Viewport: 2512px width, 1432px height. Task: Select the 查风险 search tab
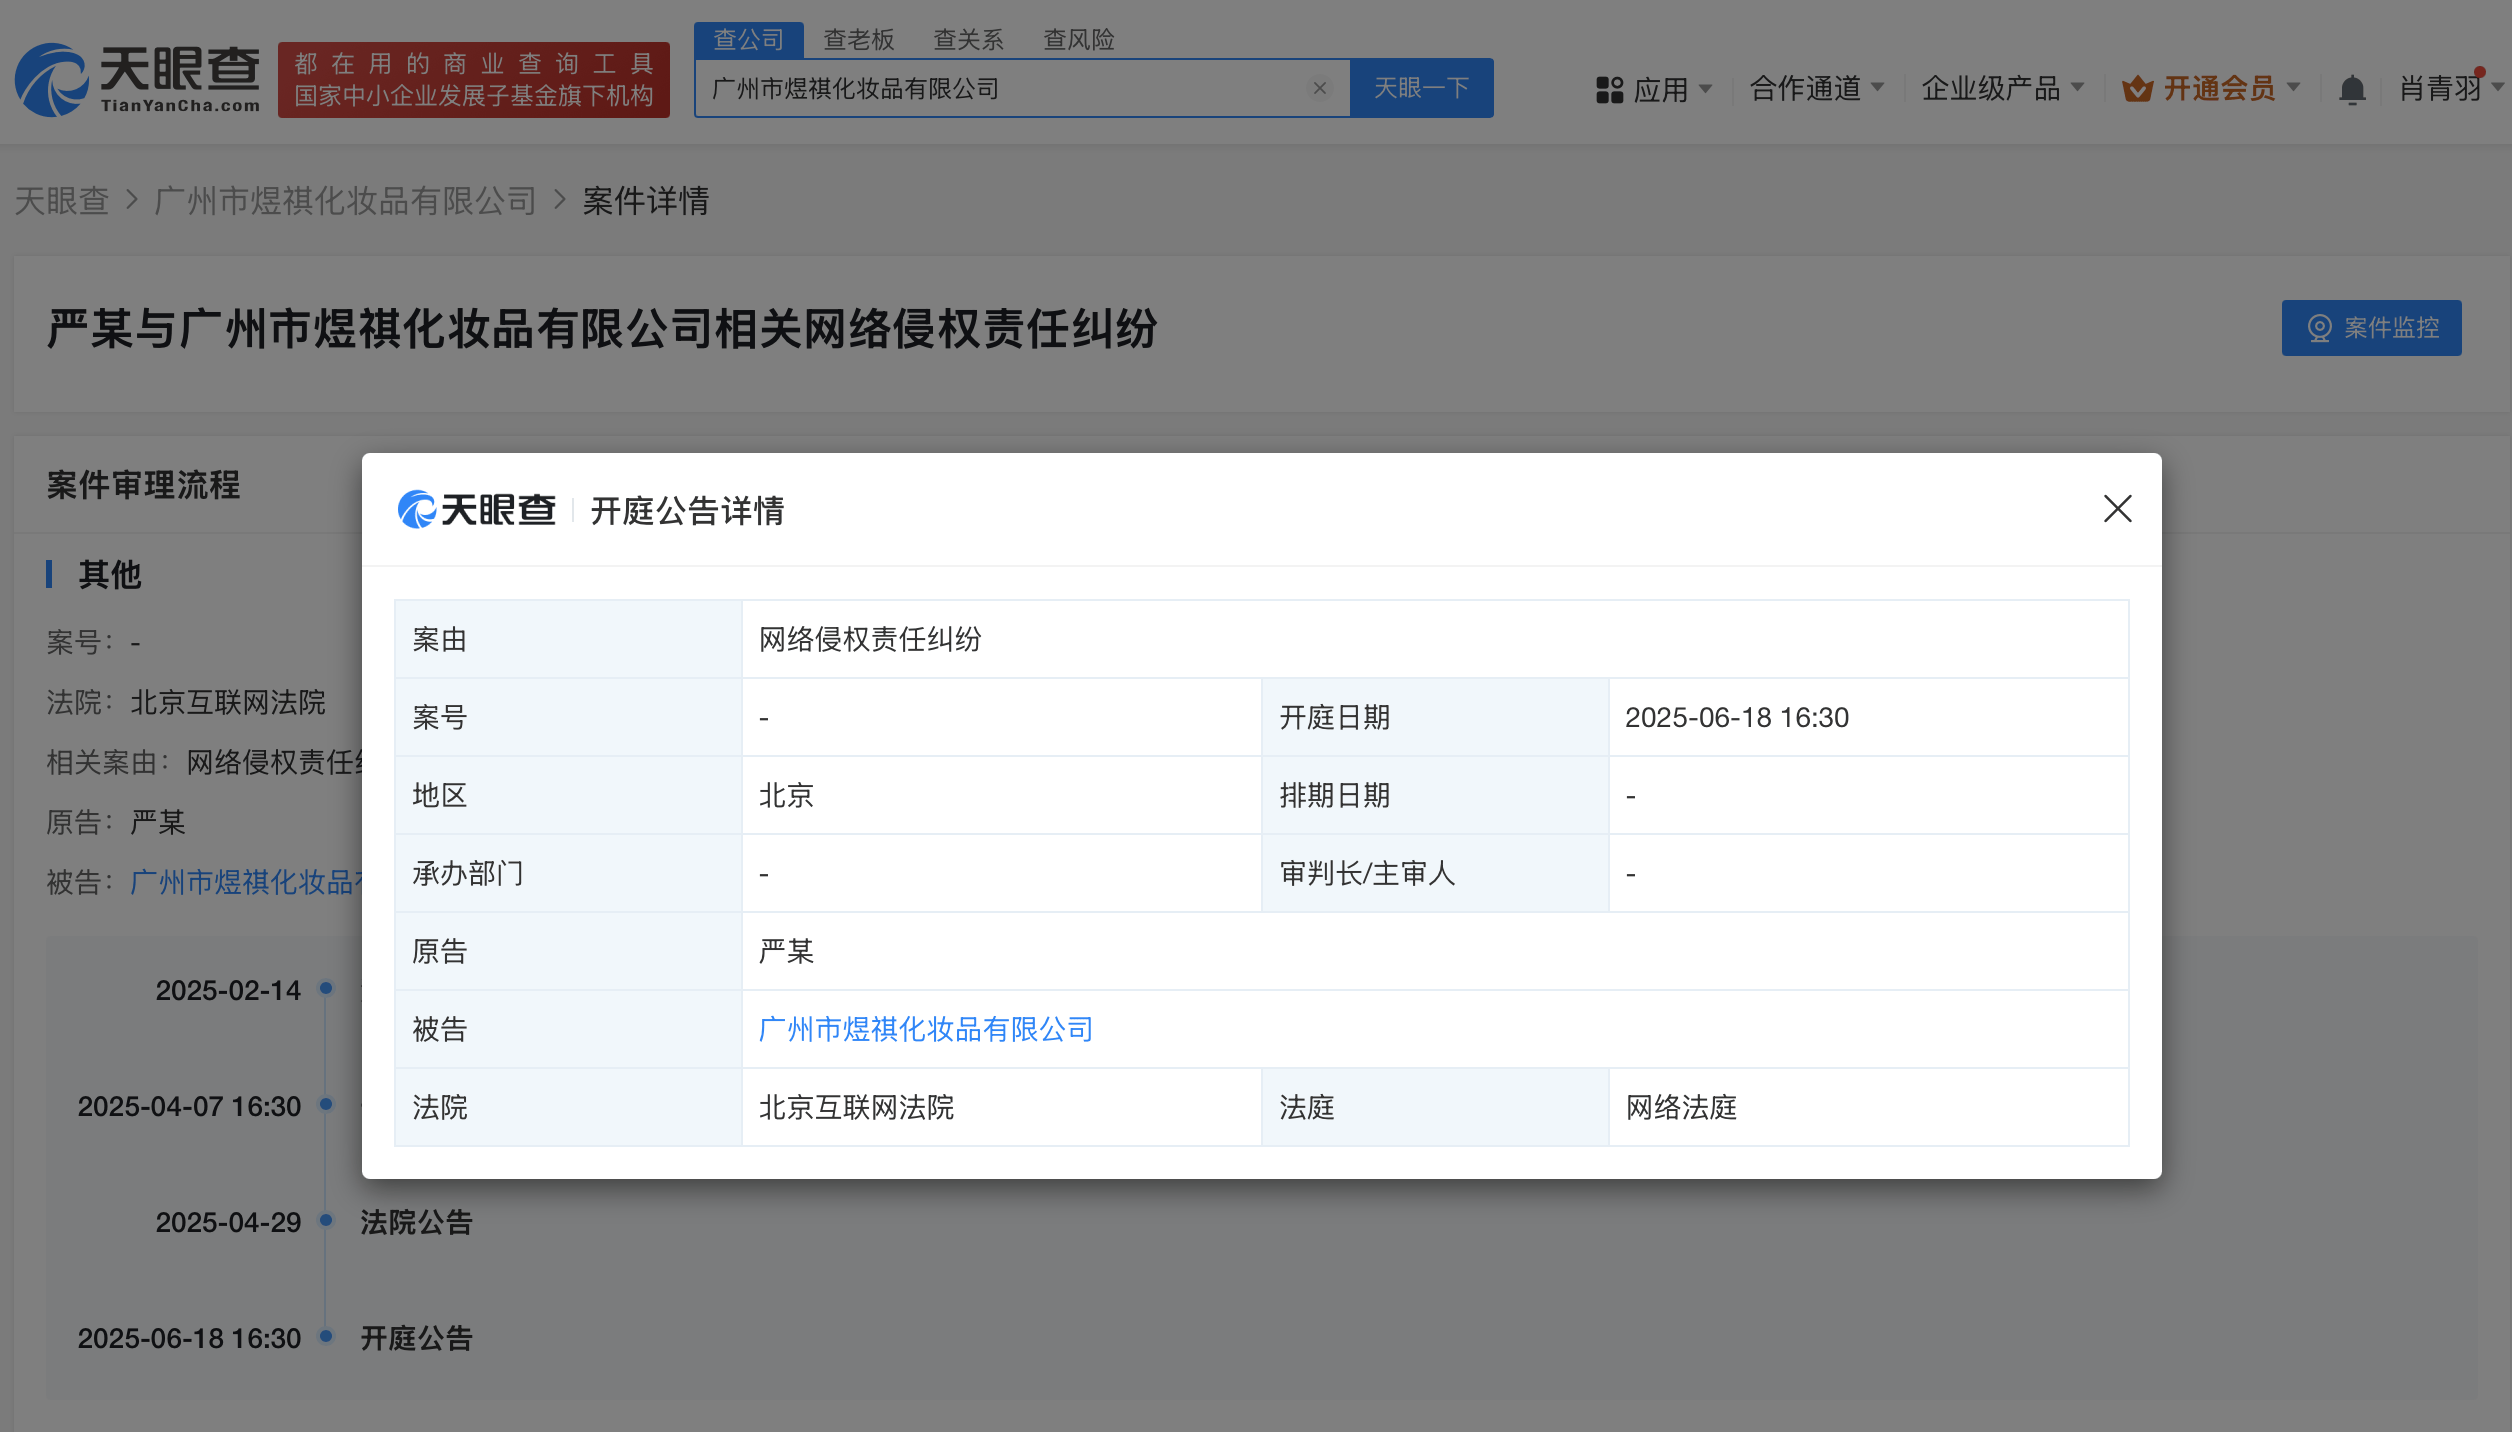tap(1078, 40)
